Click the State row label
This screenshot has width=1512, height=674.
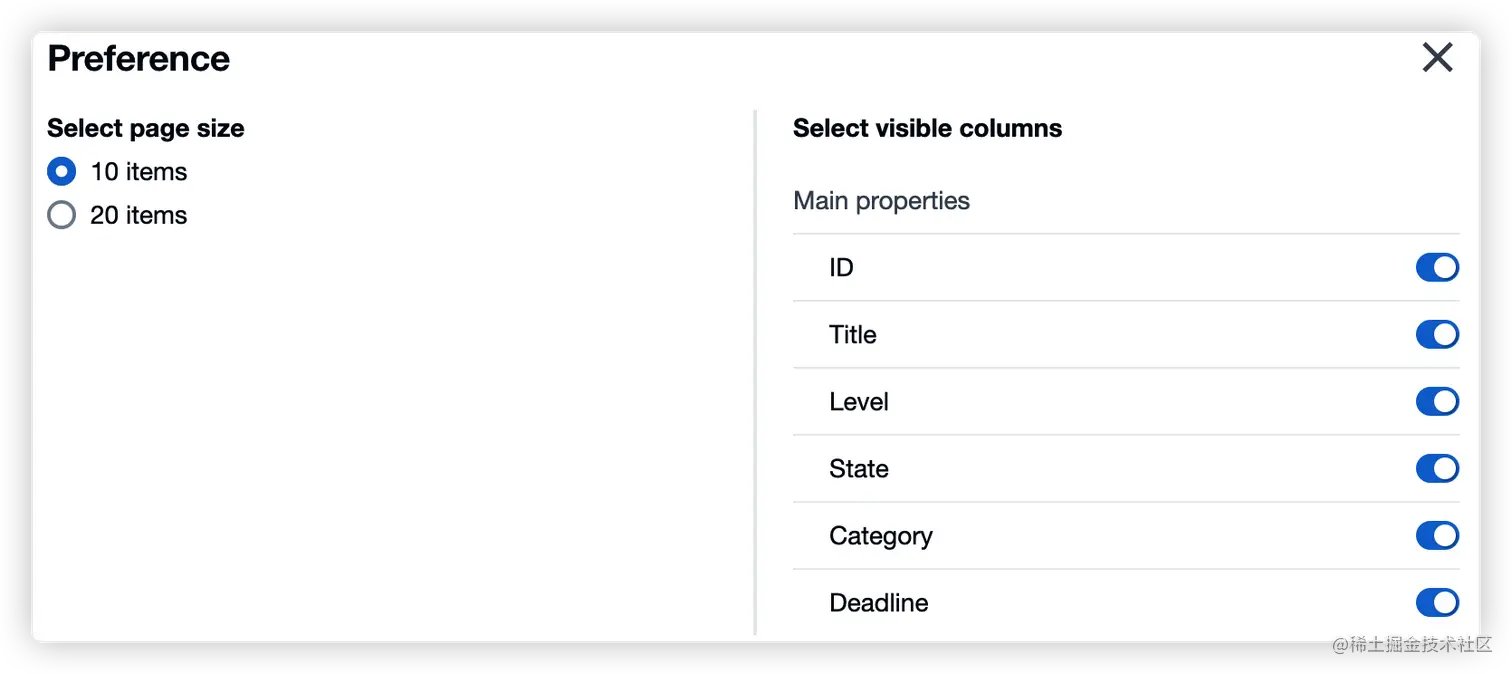(x=858, y=469)
